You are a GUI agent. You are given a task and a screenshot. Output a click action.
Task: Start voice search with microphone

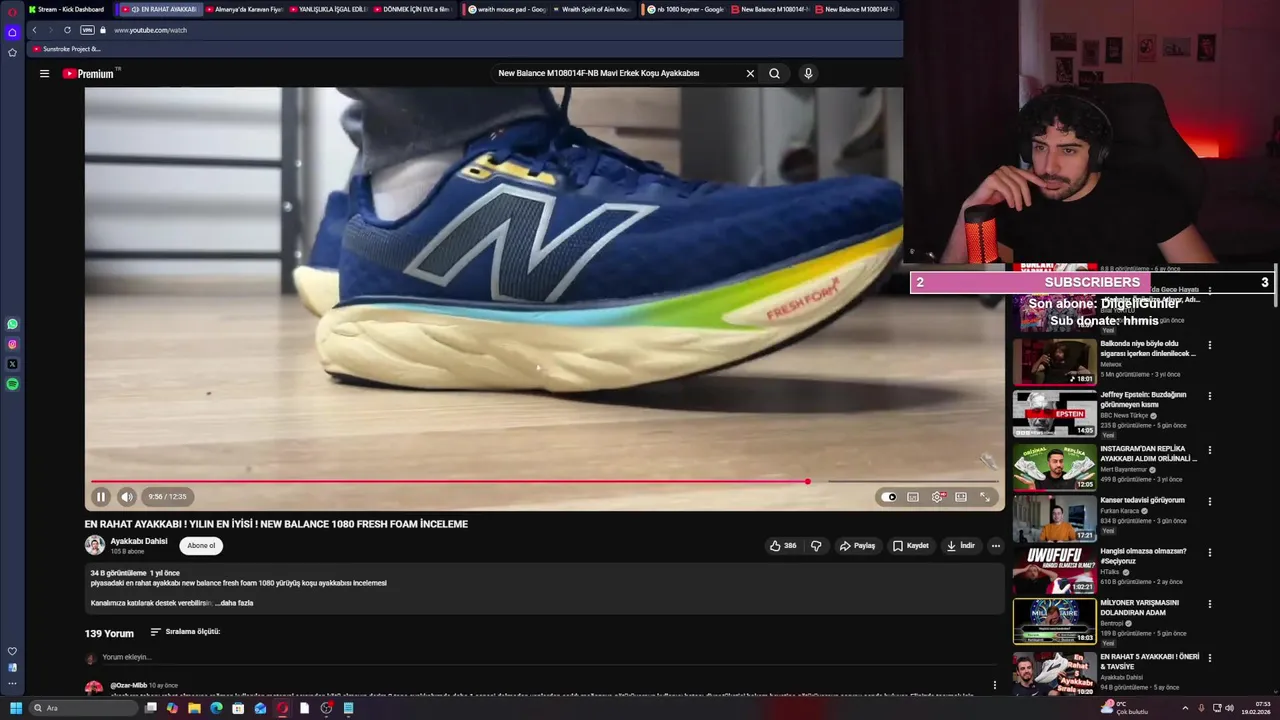coord(808,73)
